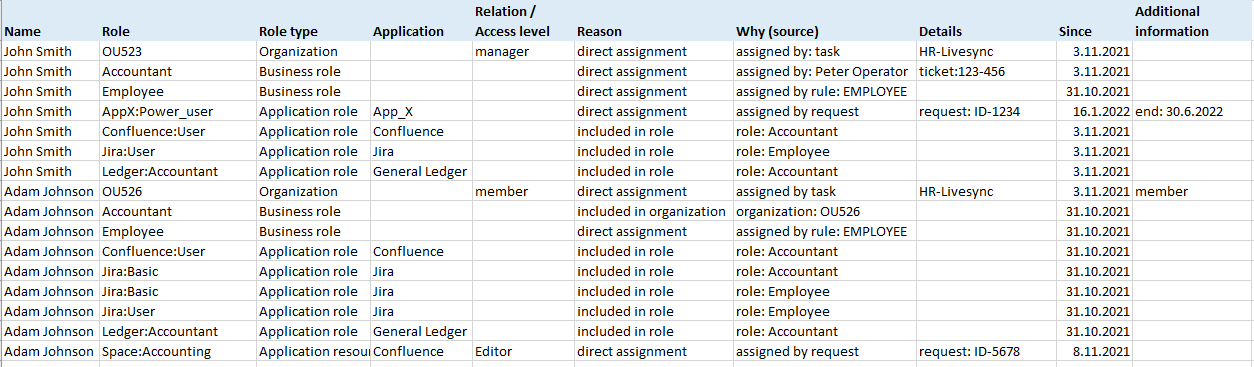This screenshot has height=367, width=1254.
Task: Click the included in organization cell
Action: (x=653, y=211)
